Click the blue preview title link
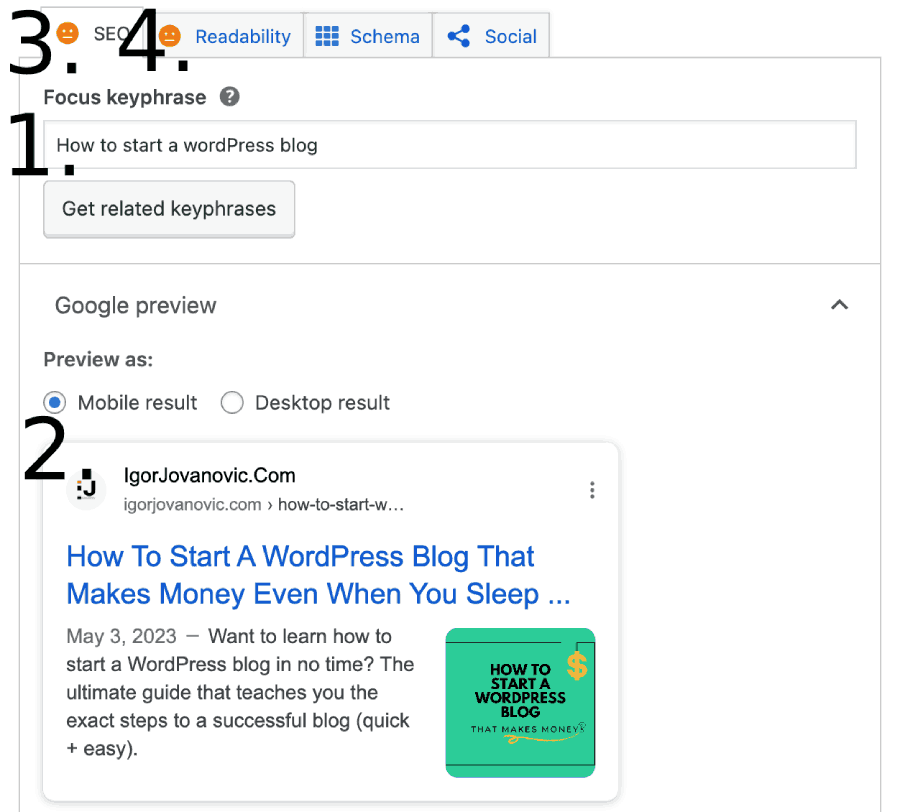 [319, 575]
